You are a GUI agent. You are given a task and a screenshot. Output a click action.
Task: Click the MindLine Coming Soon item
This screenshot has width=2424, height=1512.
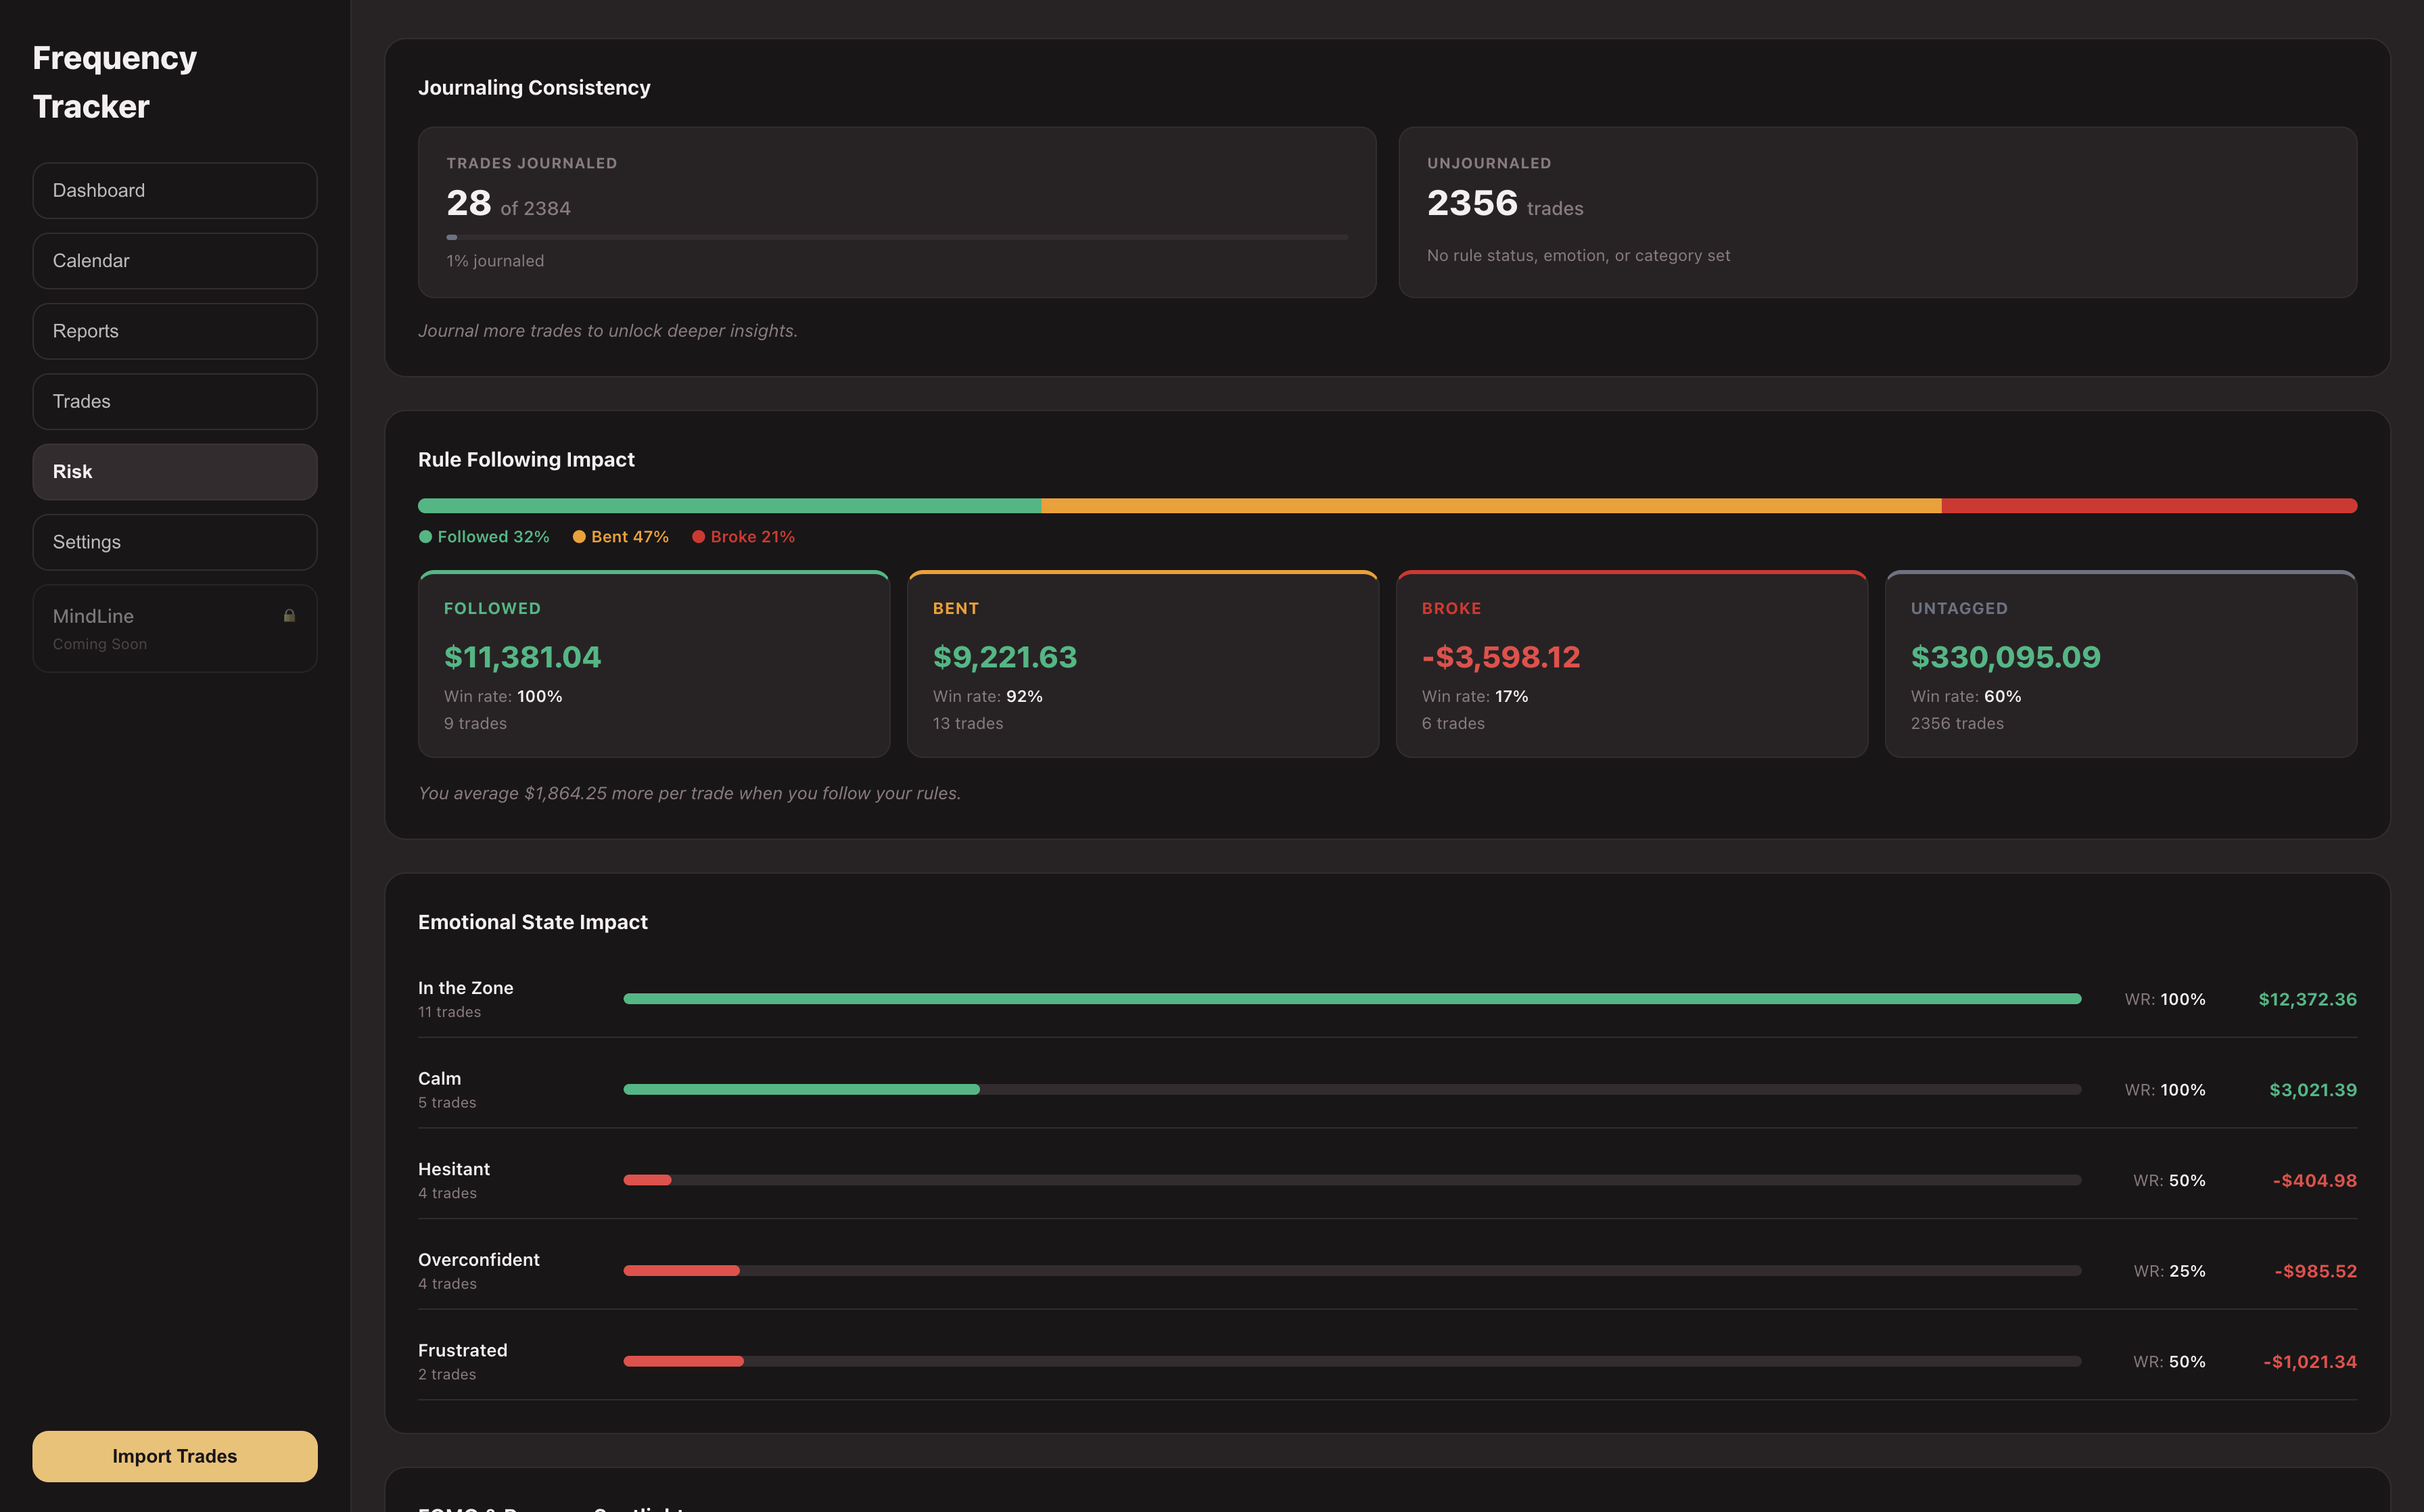(175, 628)
